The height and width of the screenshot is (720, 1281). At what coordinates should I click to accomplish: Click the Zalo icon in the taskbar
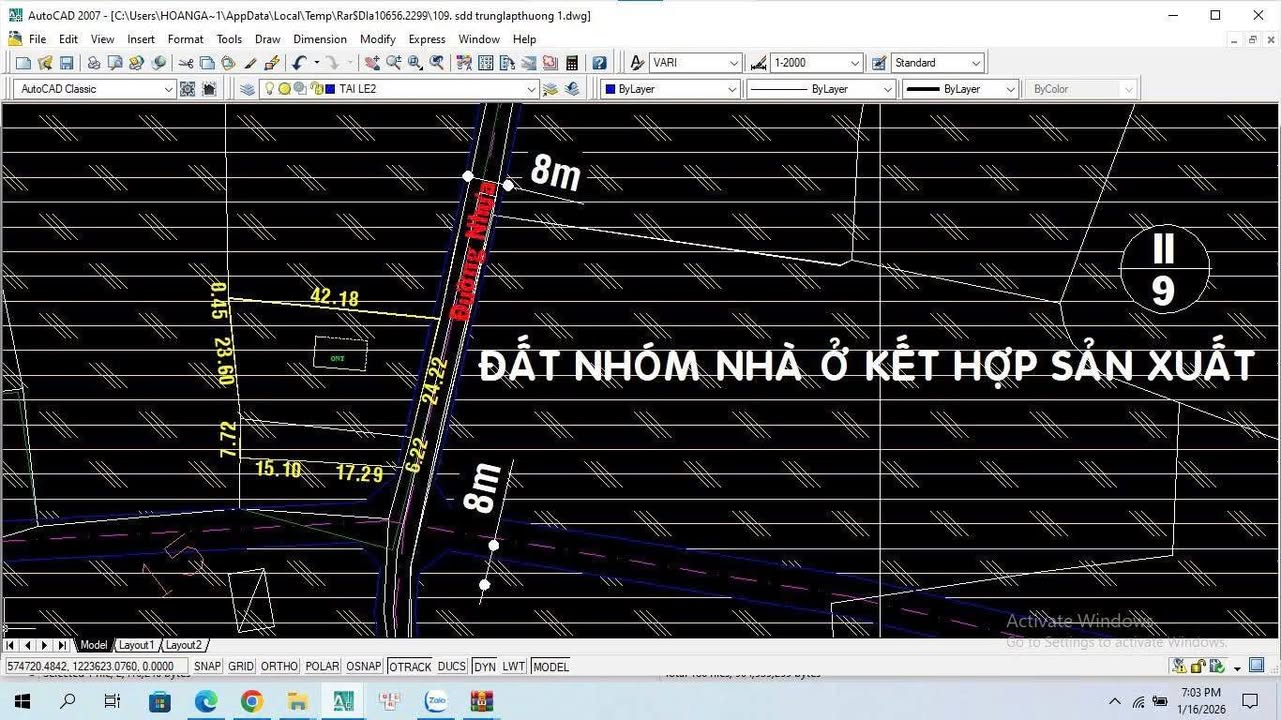coord(435,701)
